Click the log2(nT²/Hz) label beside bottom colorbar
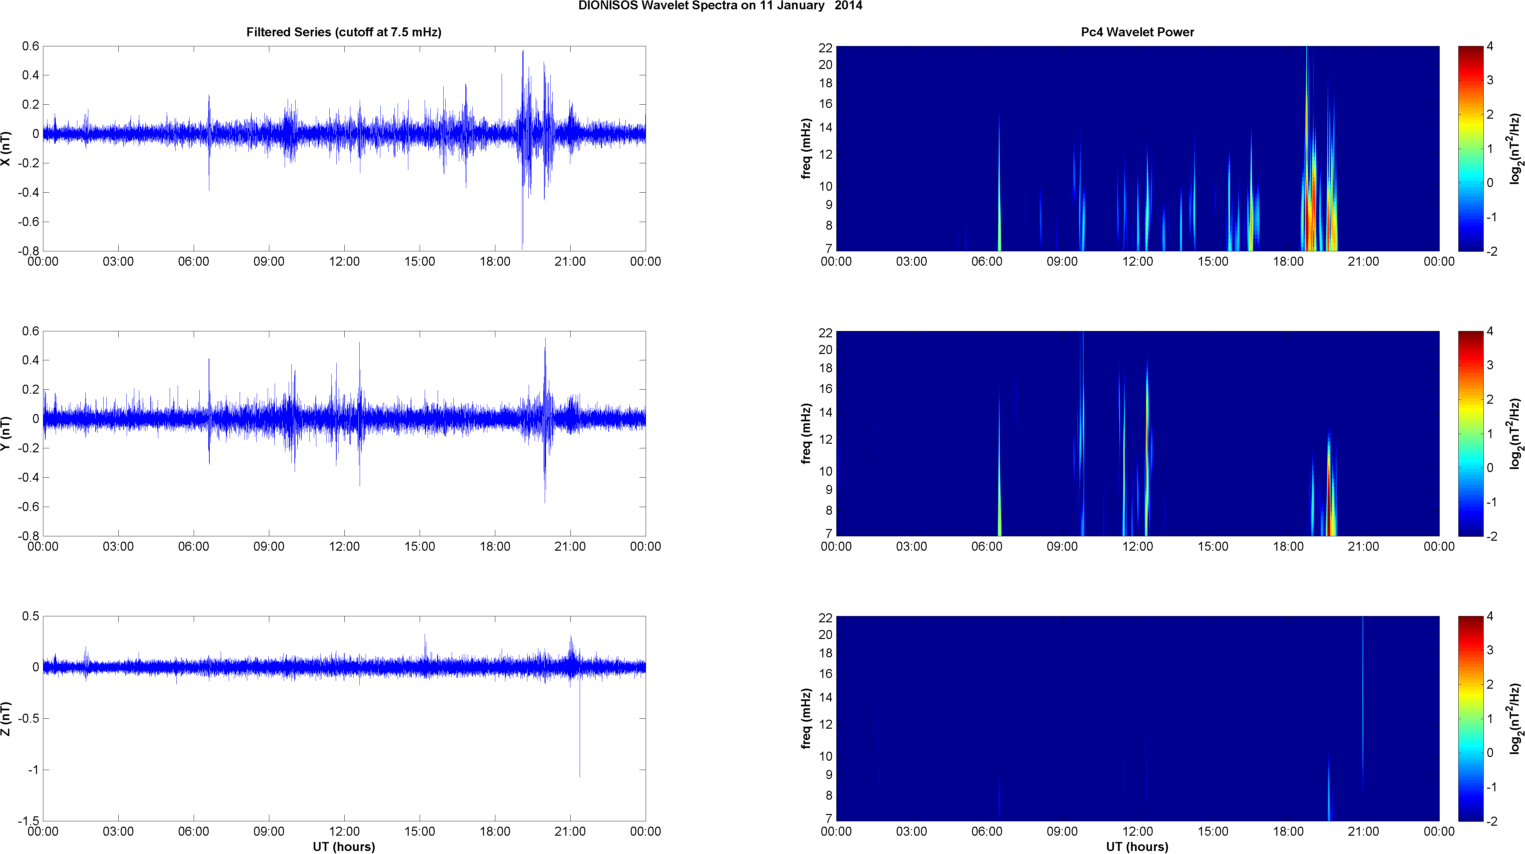The width and height of the screenshot is (1525, 854). (x=1517, y=718)
